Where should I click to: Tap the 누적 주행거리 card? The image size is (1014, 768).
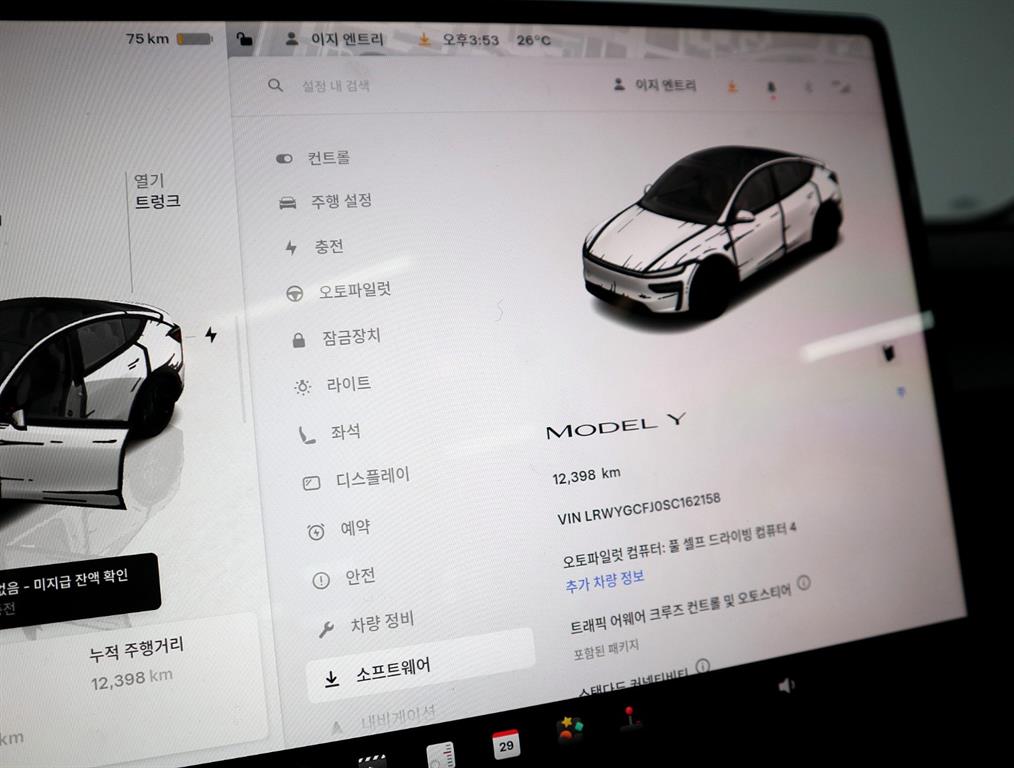coord(136,663)
